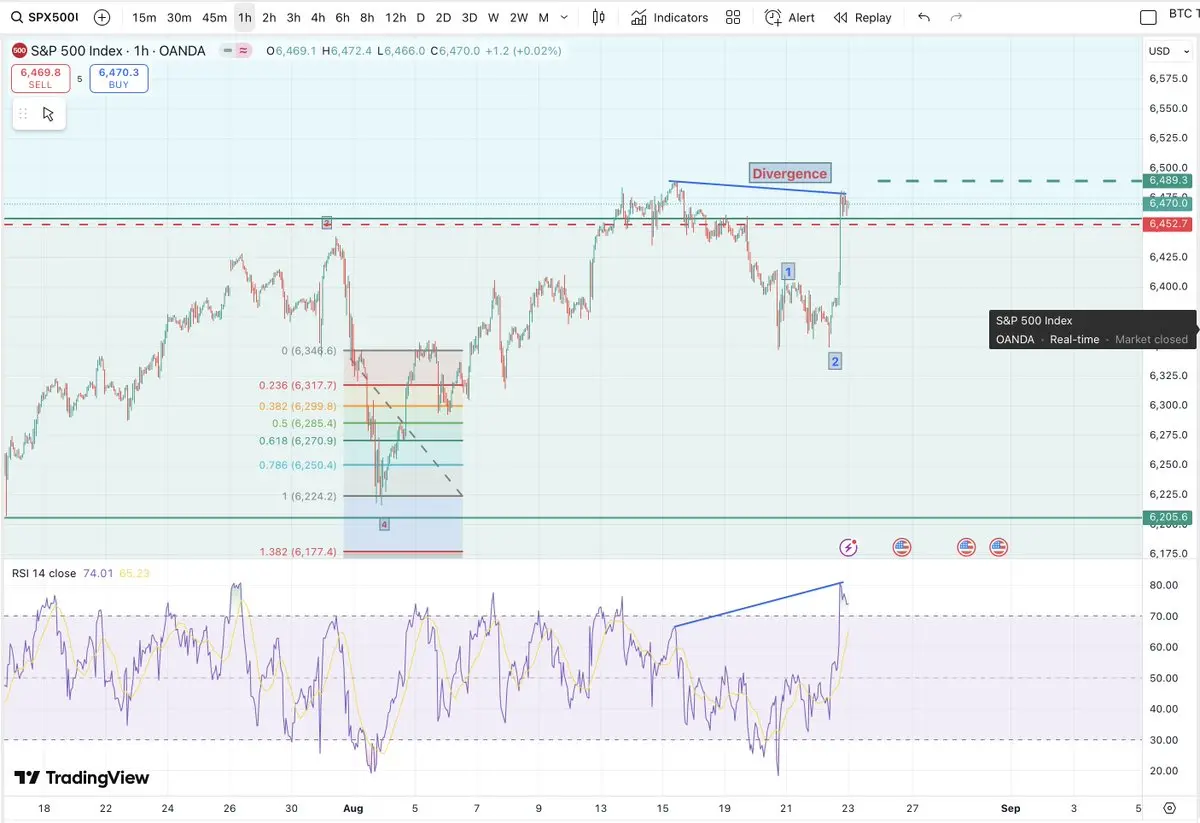Click the S&P 500 Index symbol logo
This screenshot has height=823, width=1200.
tap(19, 51)
